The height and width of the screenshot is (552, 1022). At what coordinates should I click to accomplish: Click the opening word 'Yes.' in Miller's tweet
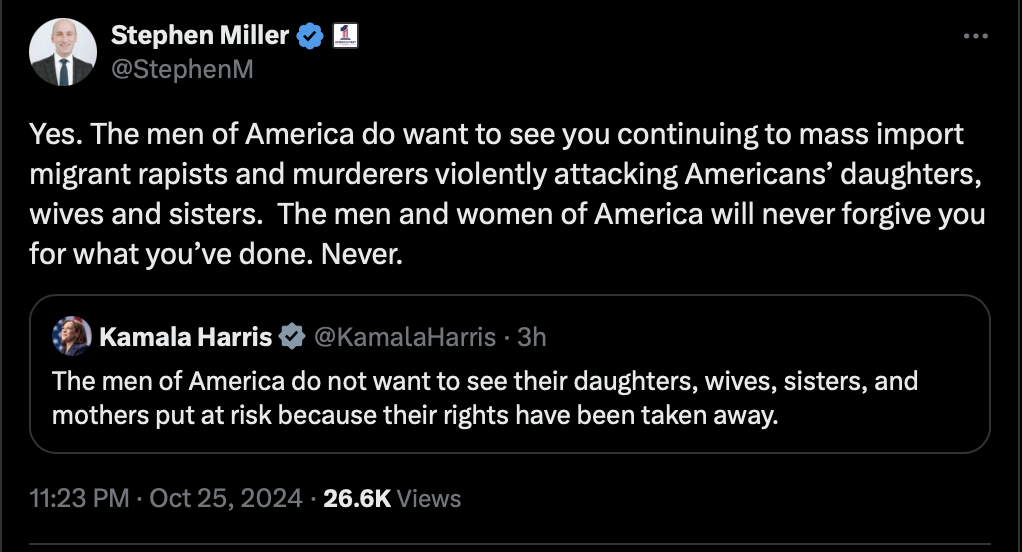coord(50,134)
